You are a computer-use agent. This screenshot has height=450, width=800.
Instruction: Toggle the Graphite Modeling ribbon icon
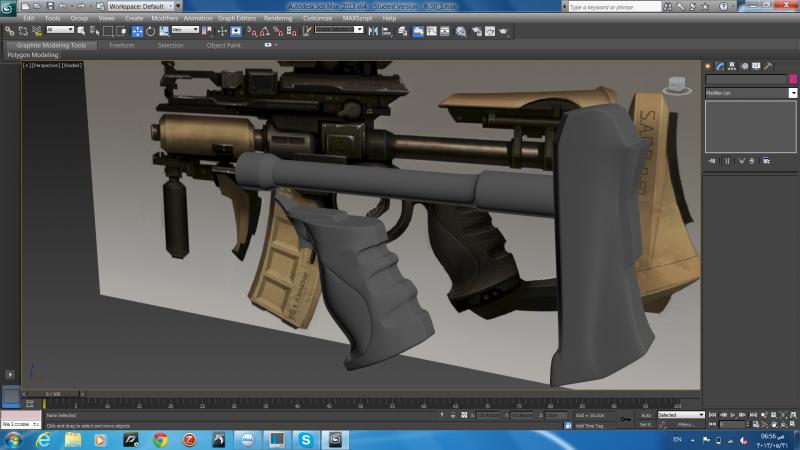[418, 31]
